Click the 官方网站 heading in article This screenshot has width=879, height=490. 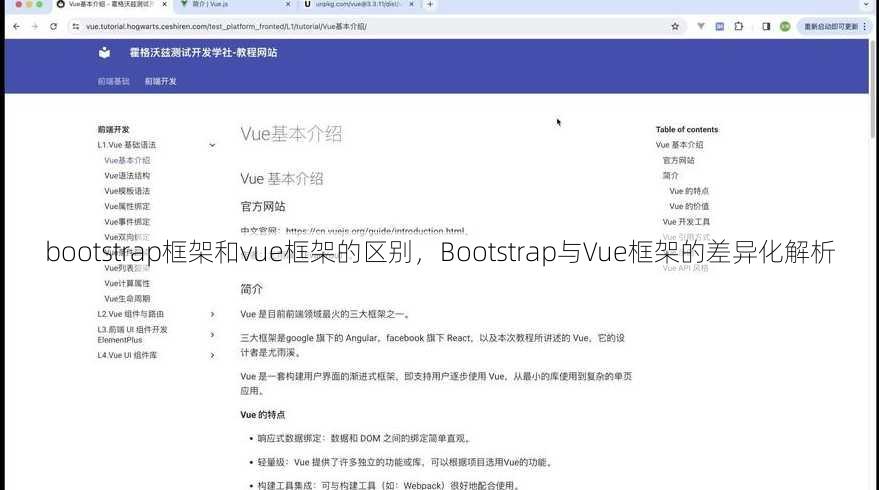coord(263,207)
